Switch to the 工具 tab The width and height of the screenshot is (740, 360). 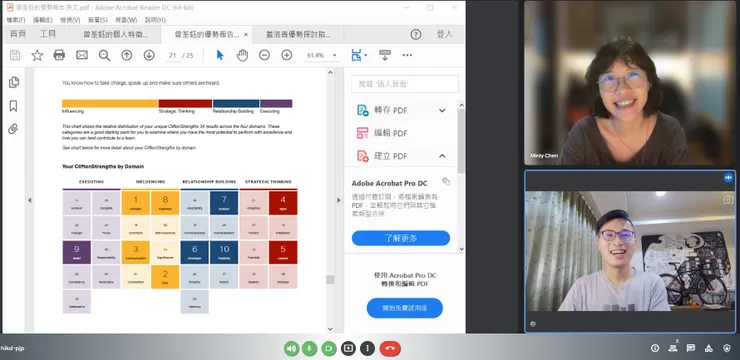[x=48, y=34]
